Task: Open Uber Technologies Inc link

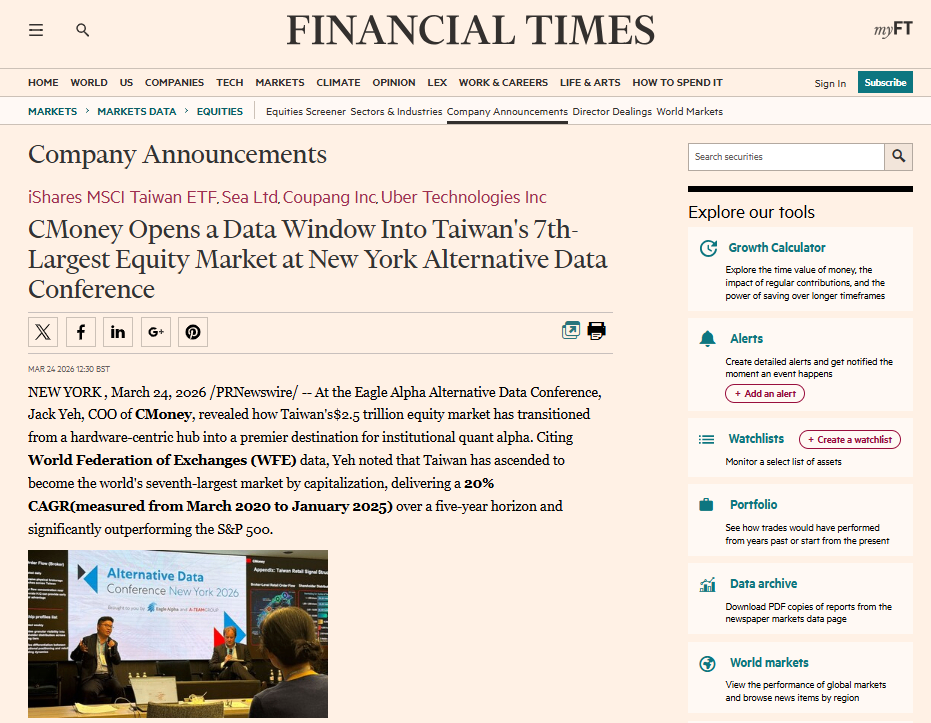Action: pos(464,197)
